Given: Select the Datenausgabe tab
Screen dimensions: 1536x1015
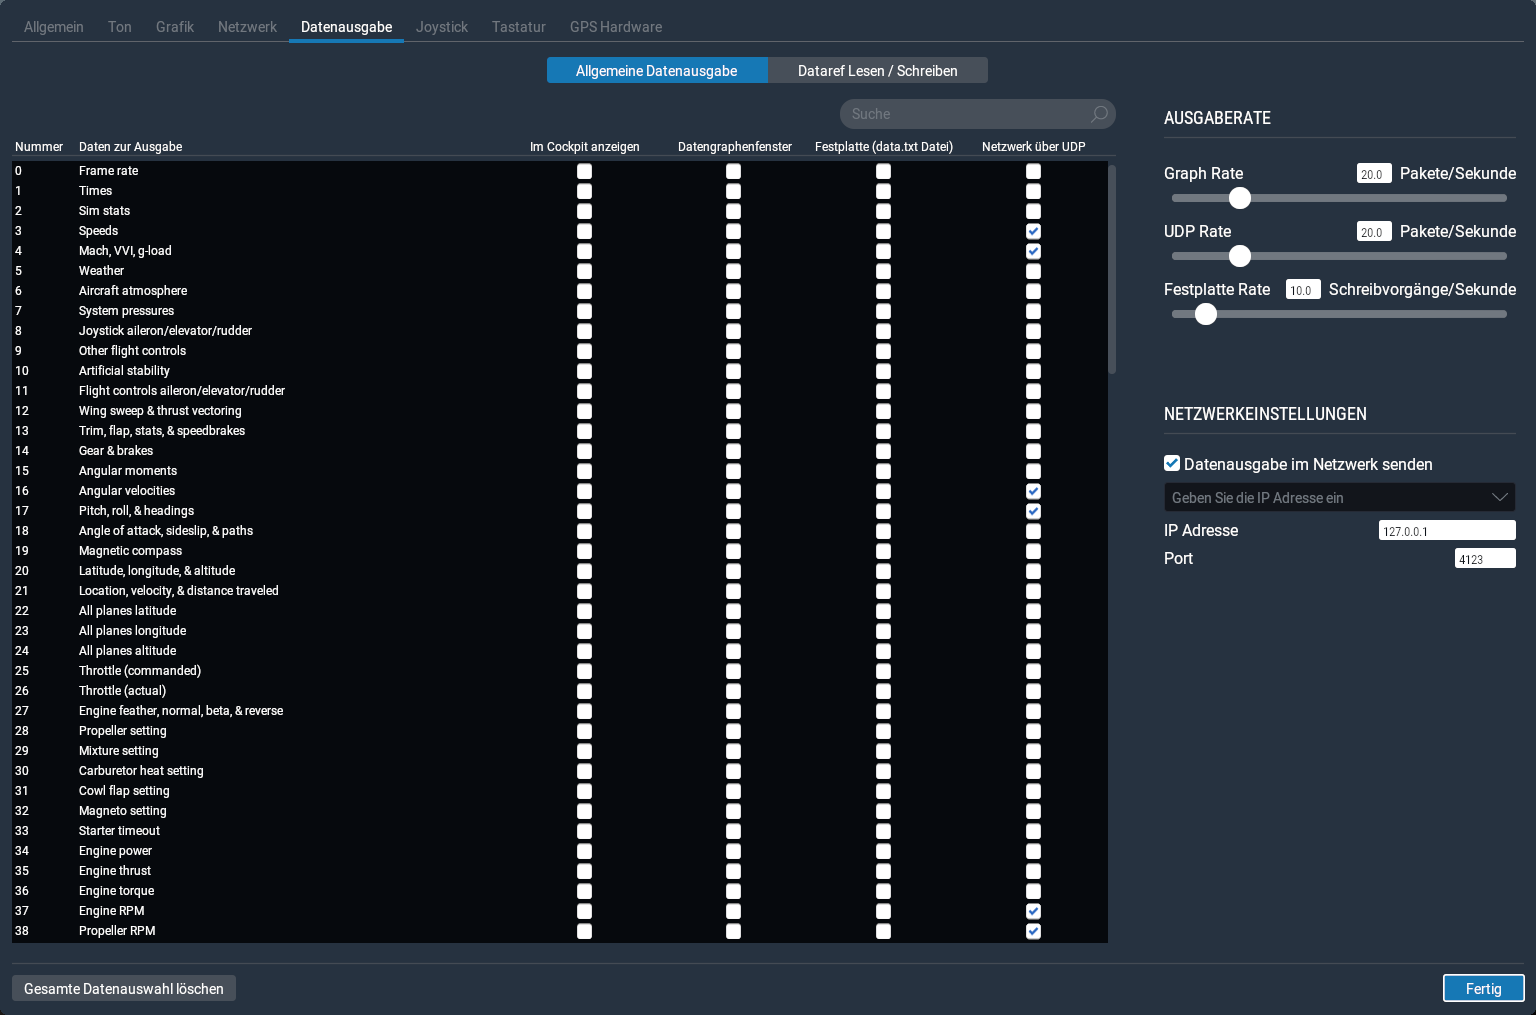Looking at the screenshot, I should pos(346,27).
